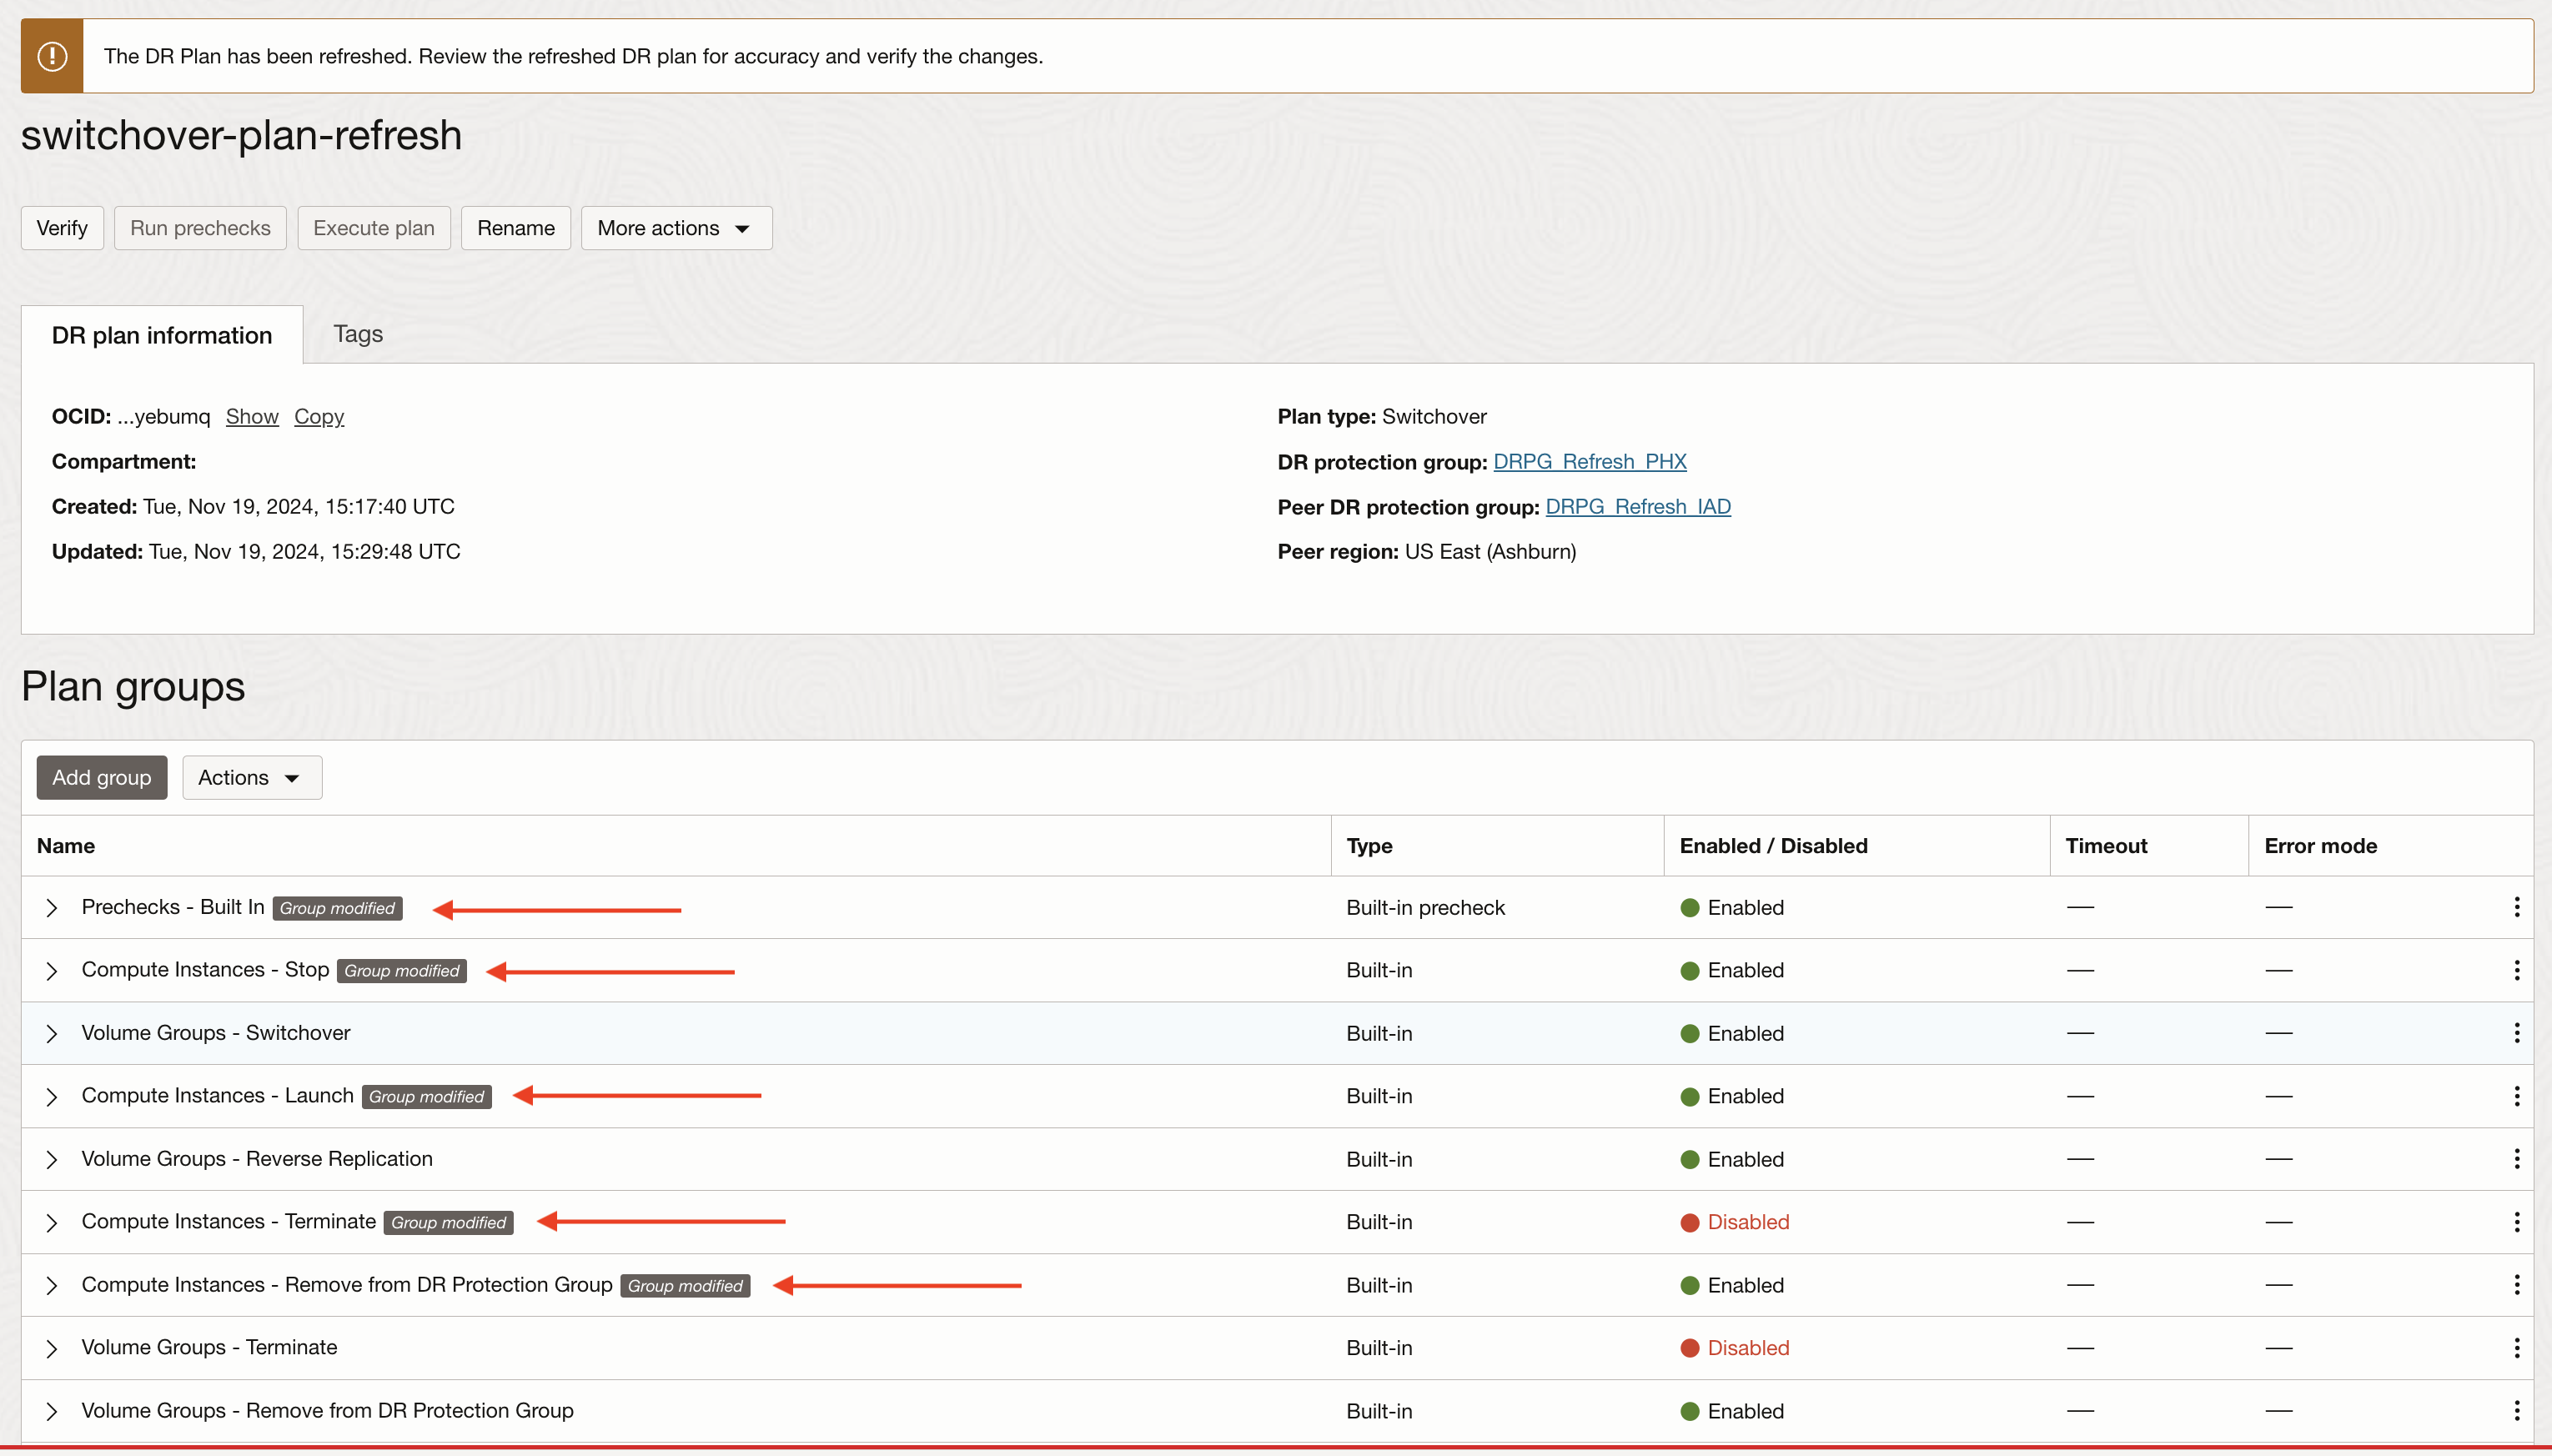
Task: Expand Compute Instances - Remove from DR Protection Group
Action: pos(52,1286)
